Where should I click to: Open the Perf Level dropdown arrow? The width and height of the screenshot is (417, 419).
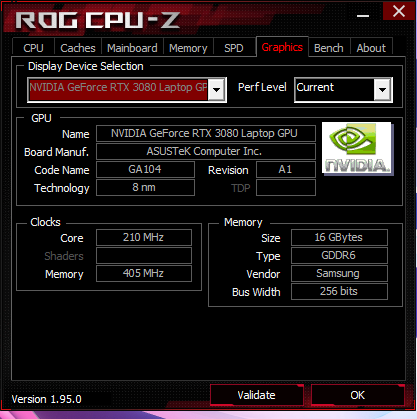382,89
